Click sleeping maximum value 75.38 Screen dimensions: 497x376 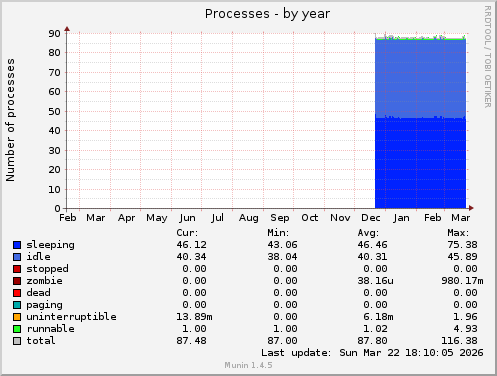pyautogui.click(x=463, y=245)
